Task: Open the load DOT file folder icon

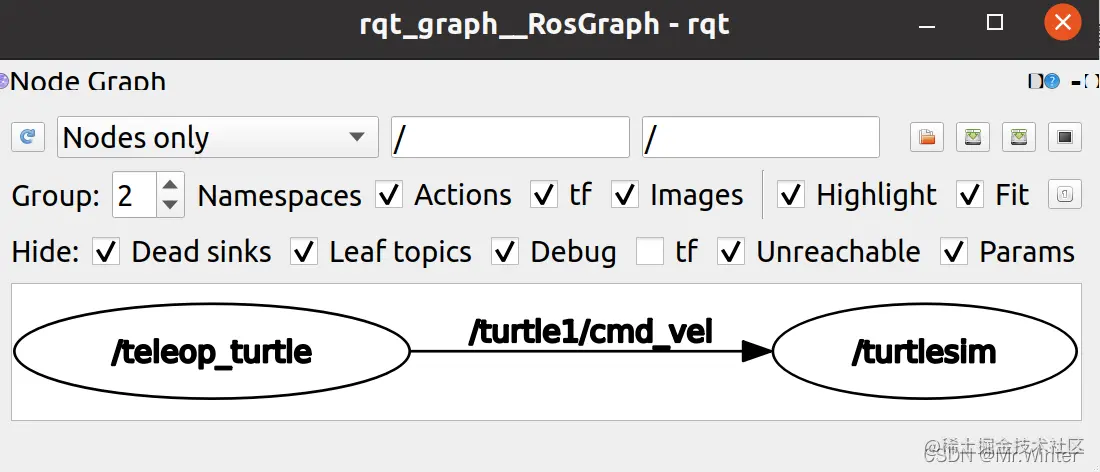Action: [927, 137]
